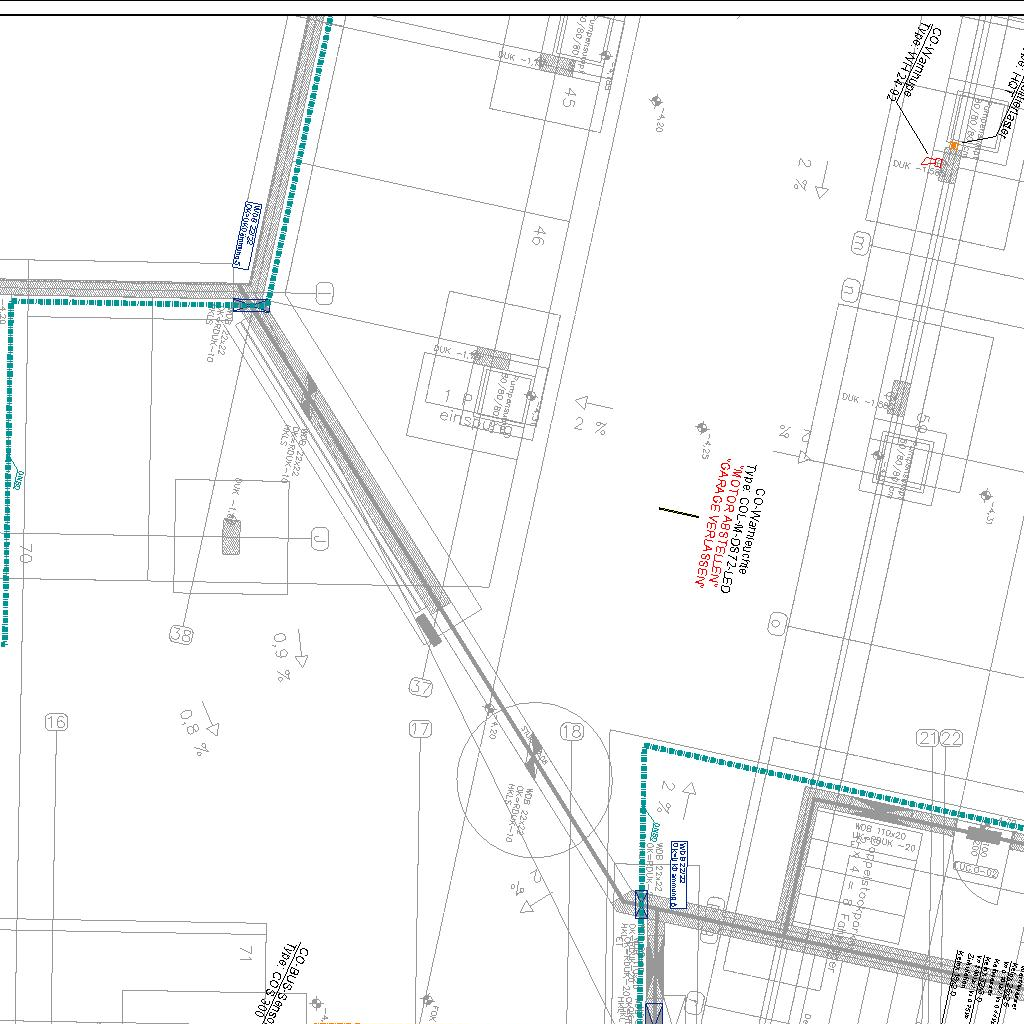Select blue crossed box at upper-left duct corner

(252, 306)
